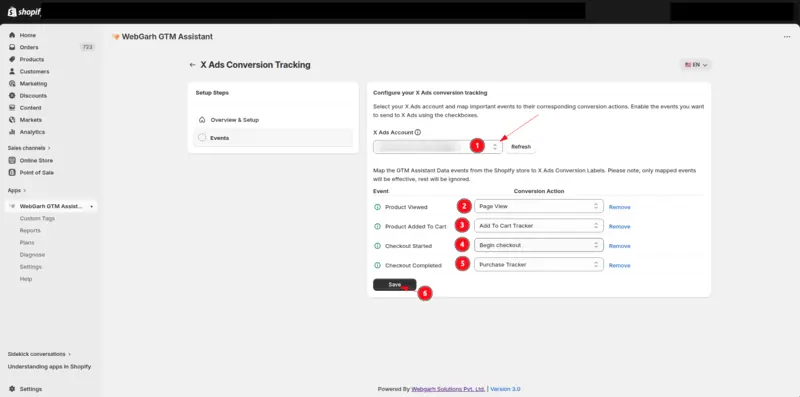Click the Content icon in sidebar
This screenshot has width=800, height=397.
(12, 108)
